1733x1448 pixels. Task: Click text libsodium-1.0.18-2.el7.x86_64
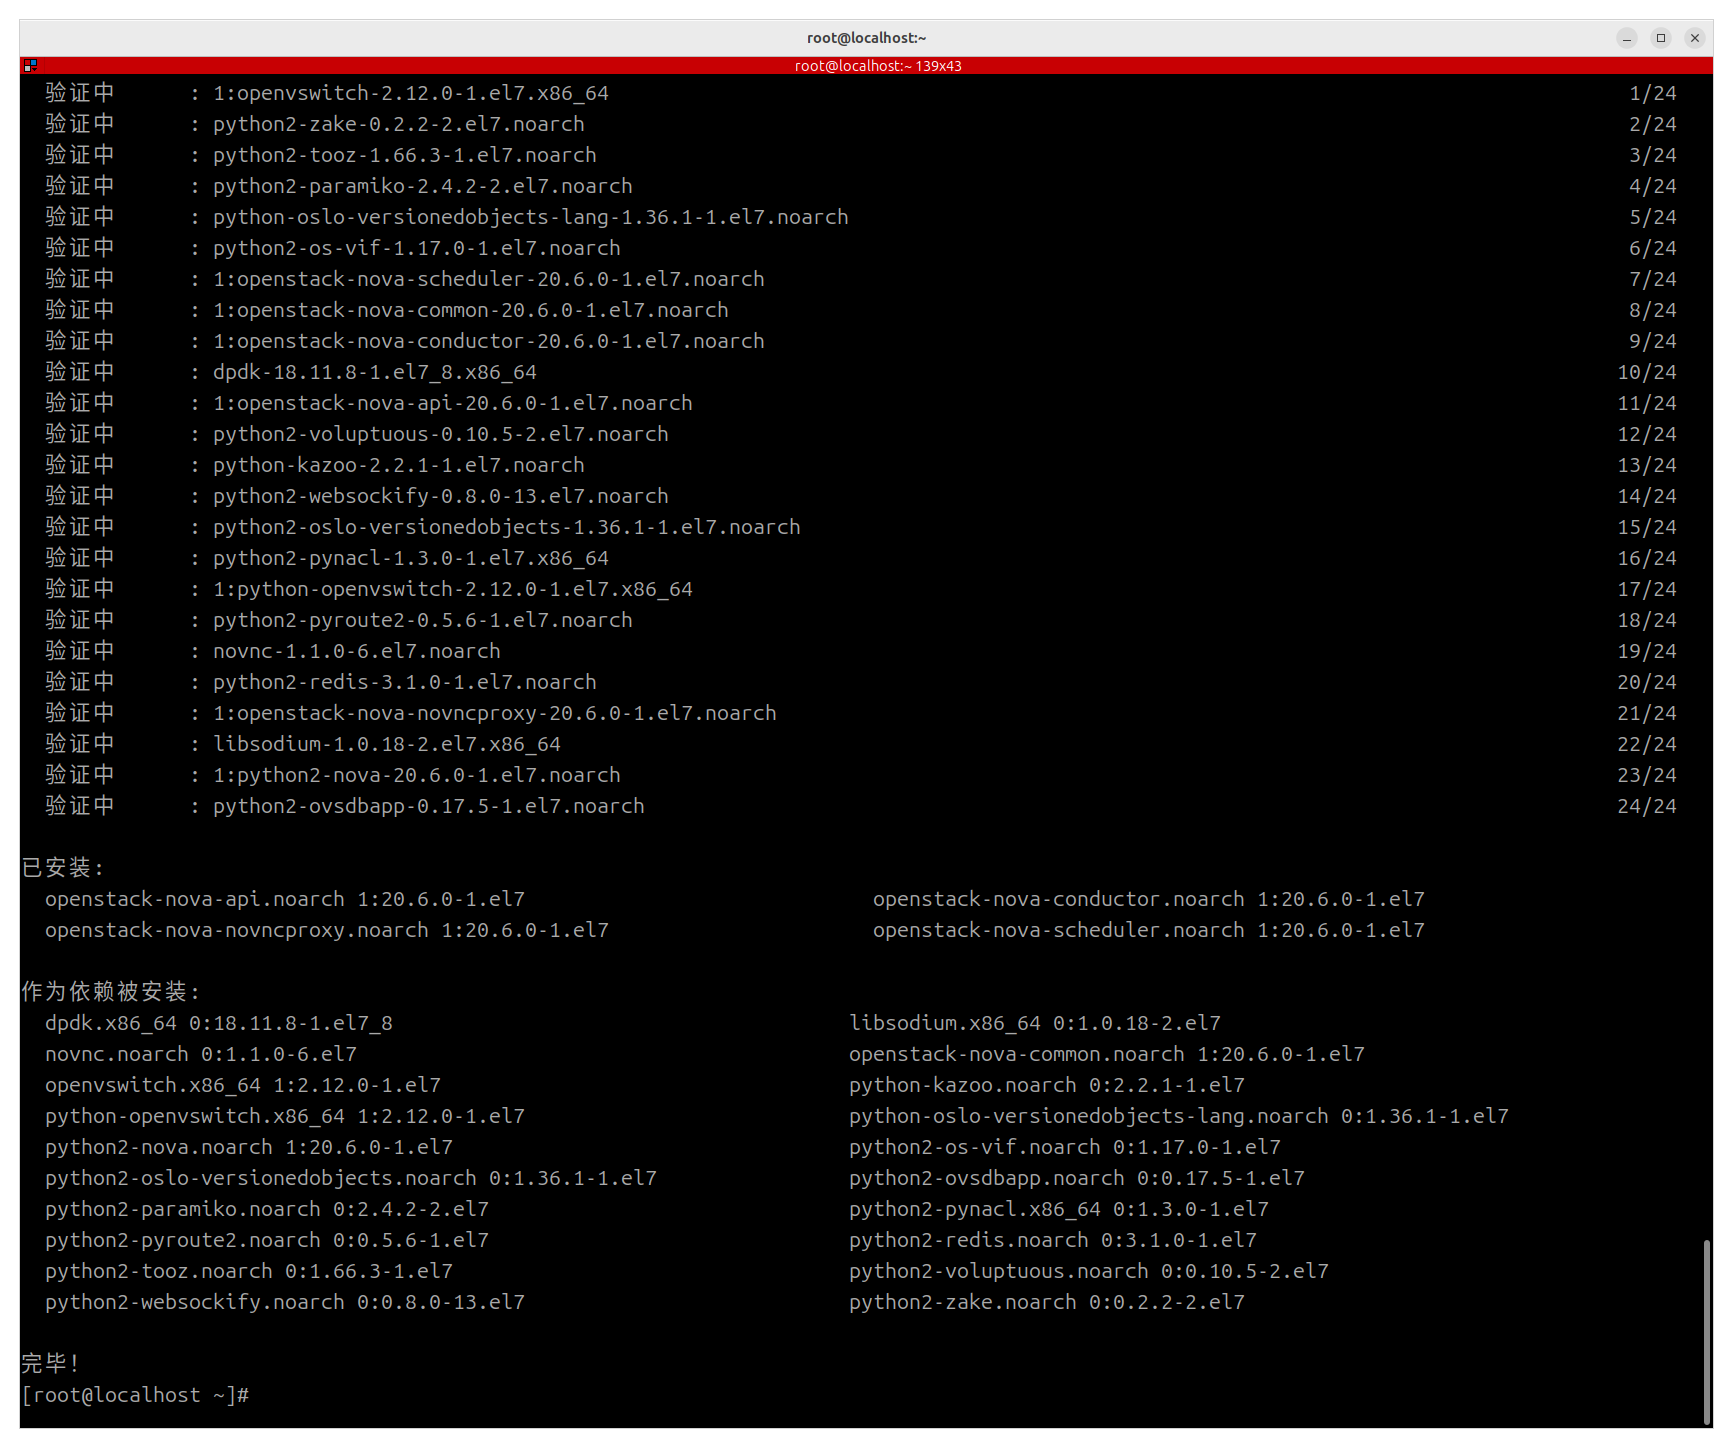[x=387, y=744]
